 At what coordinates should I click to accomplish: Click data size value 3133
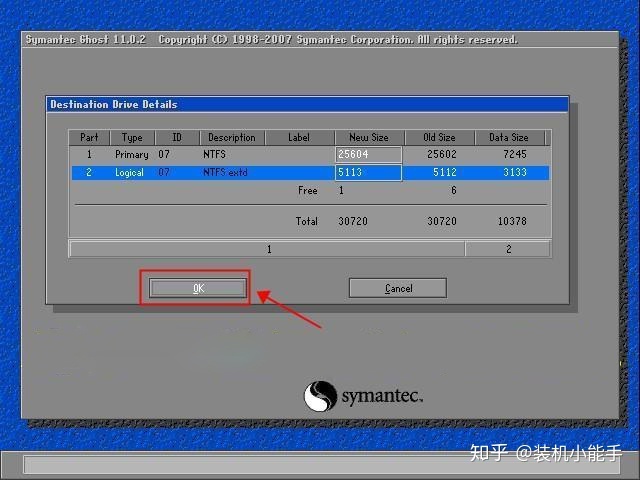point(515,172)
